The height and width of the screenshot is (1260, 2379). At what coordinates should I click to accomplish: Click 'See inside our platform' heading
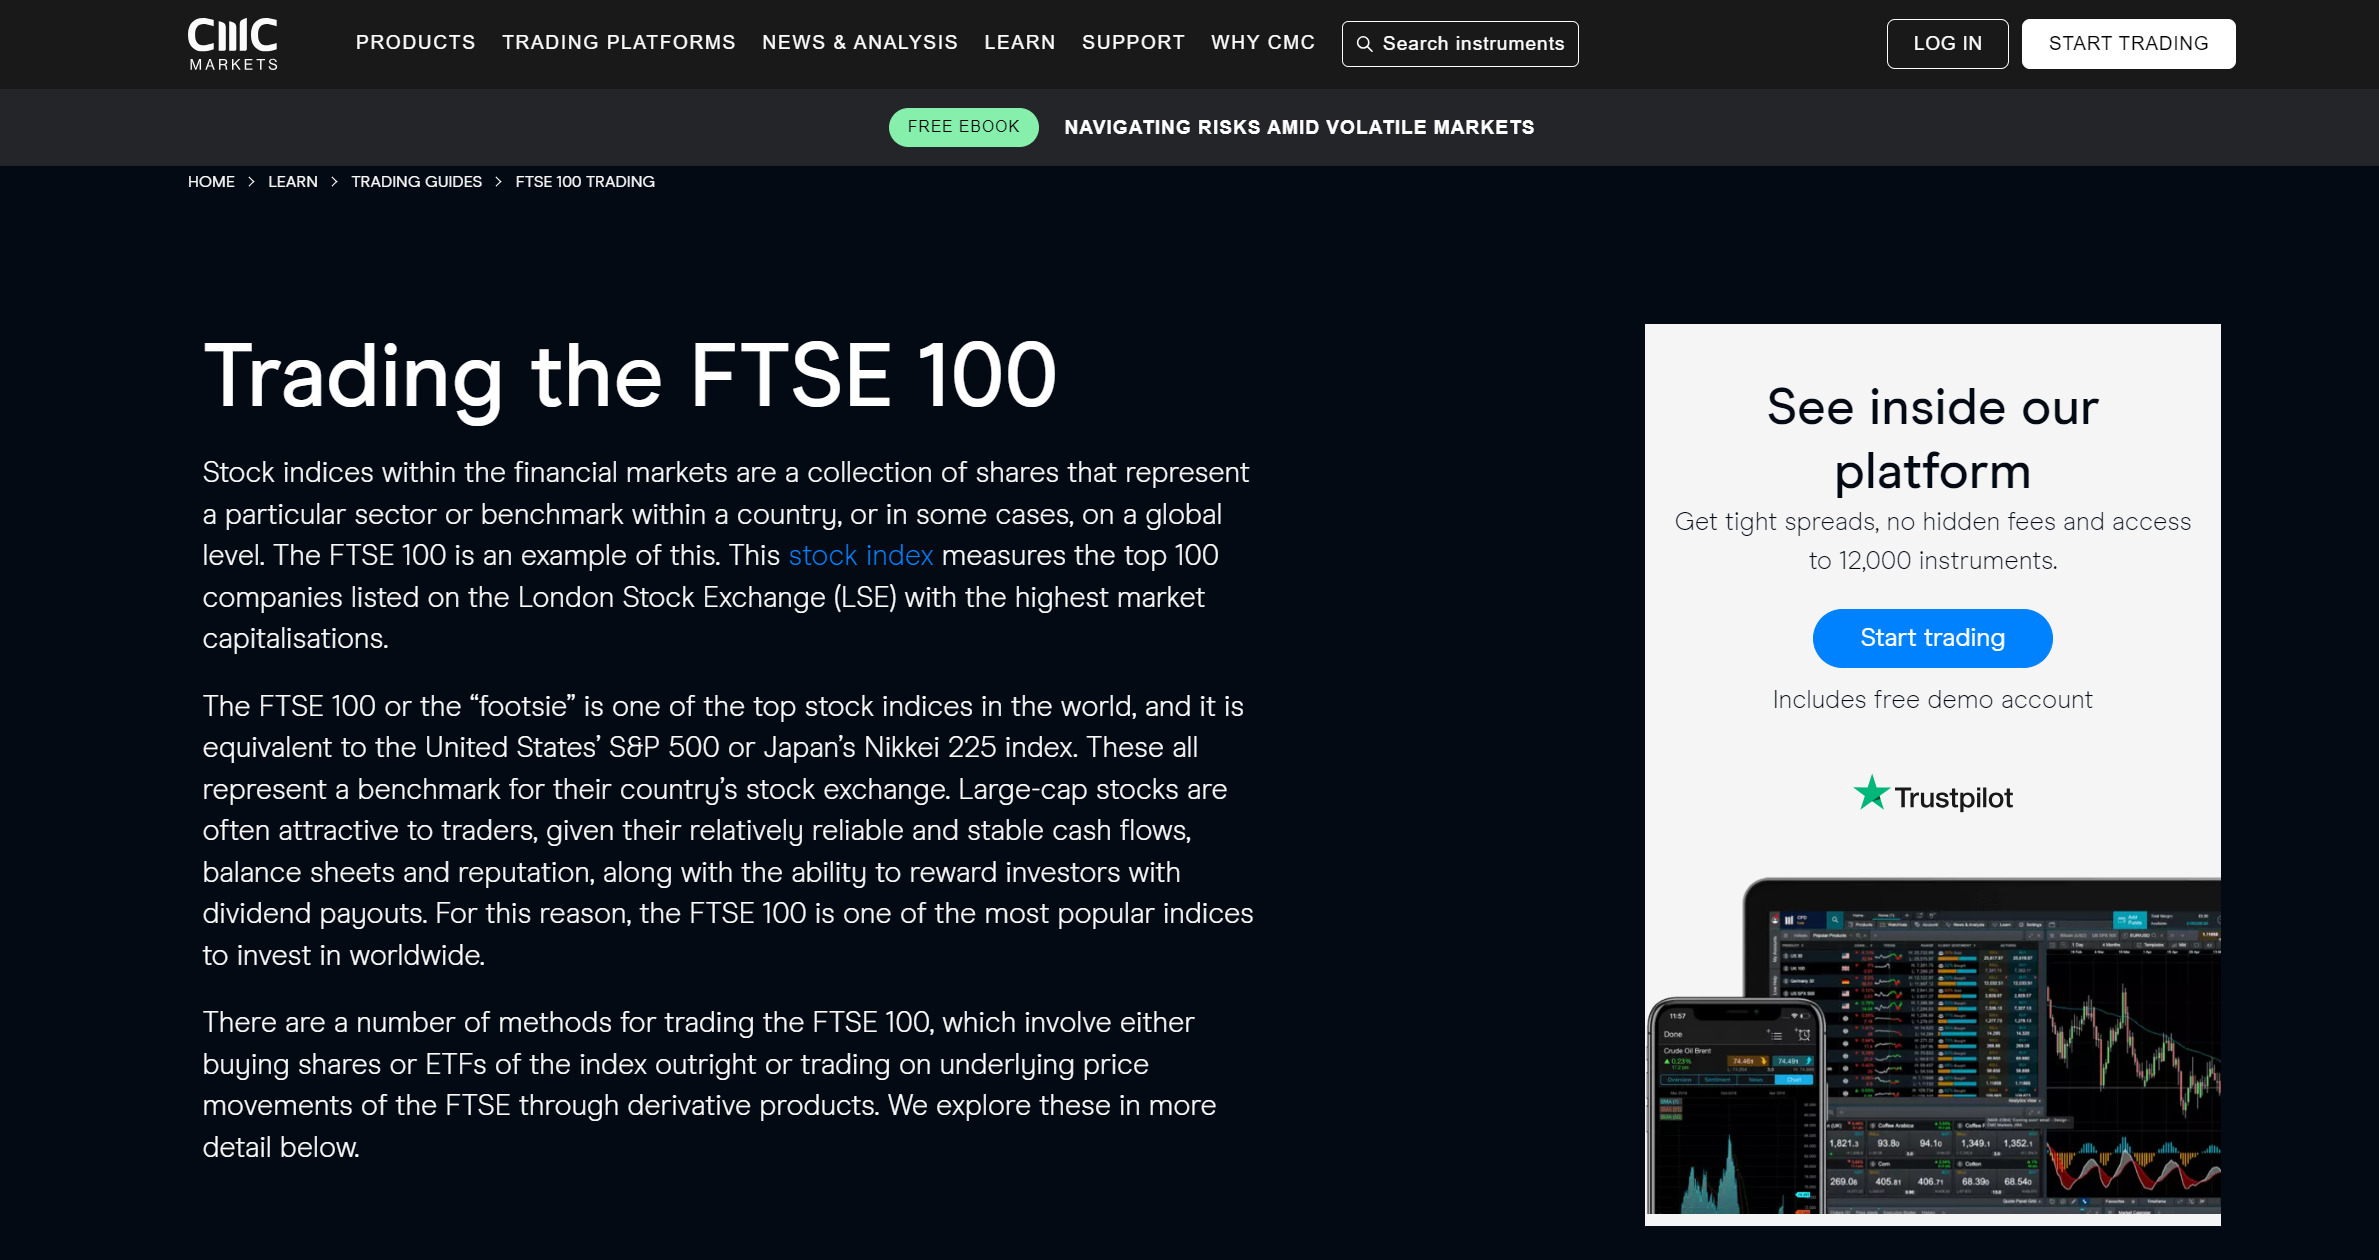[x=1932, y=439]
